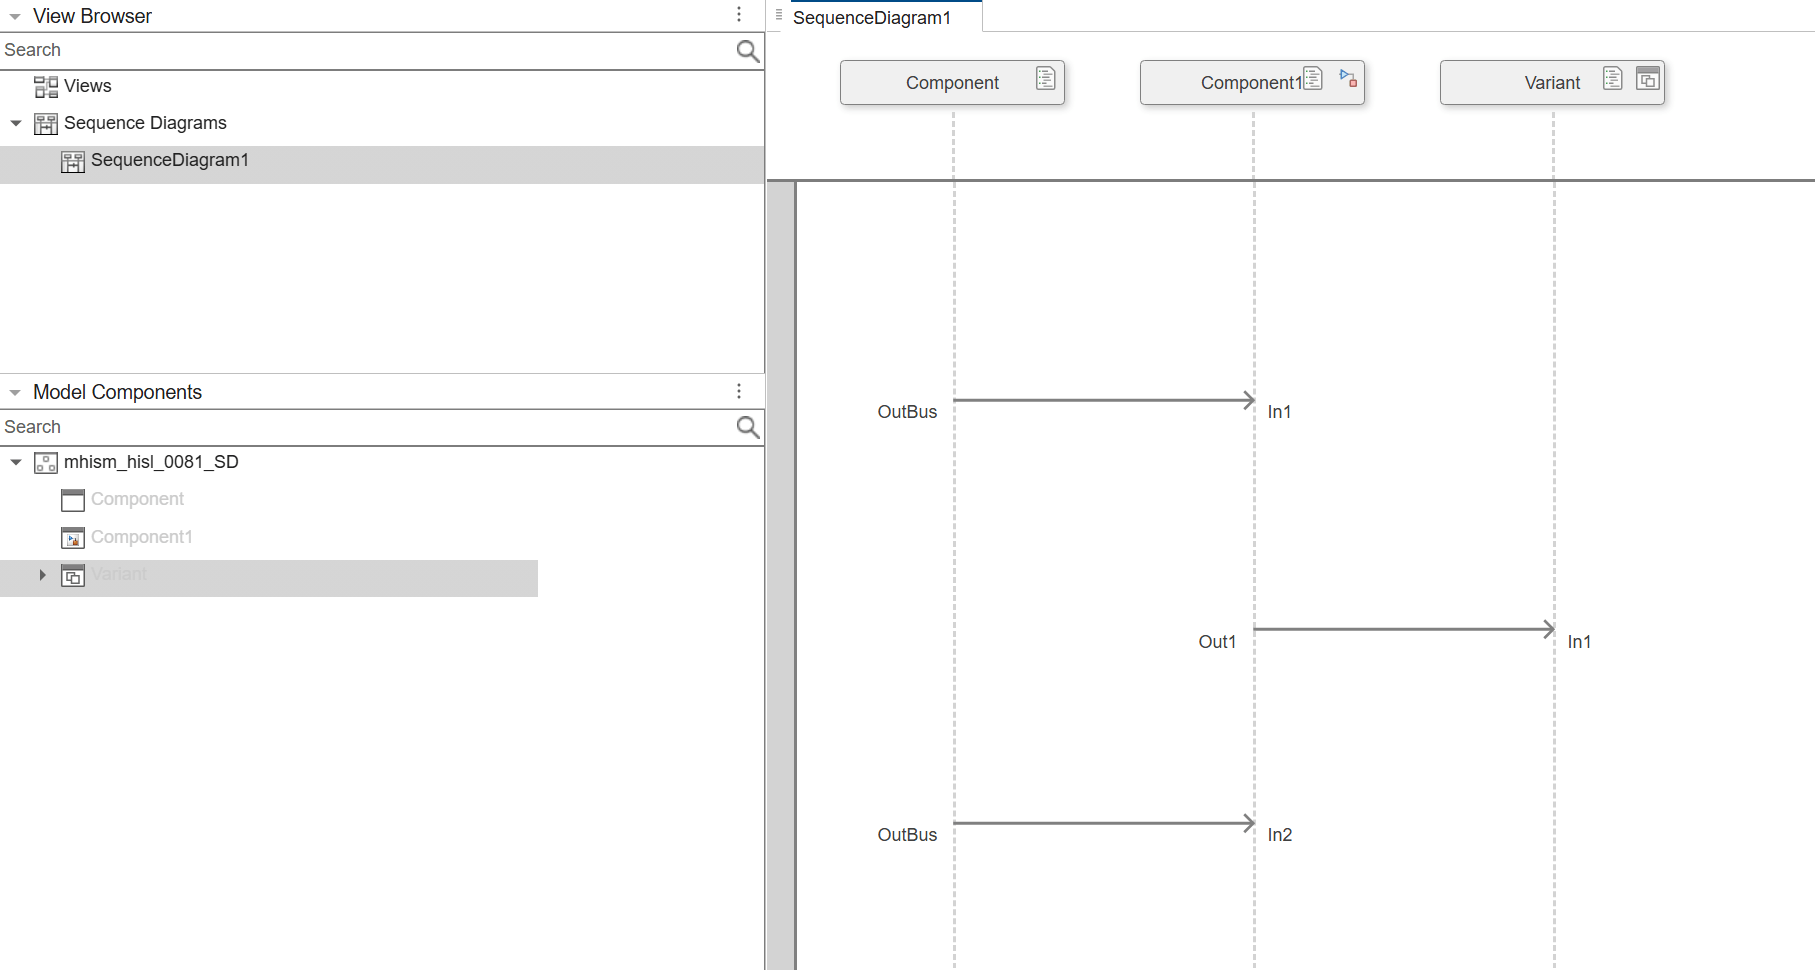
Task: Click the document icon on Variant lifeline
Action: pyautogui.click(x=1613, y=78)
